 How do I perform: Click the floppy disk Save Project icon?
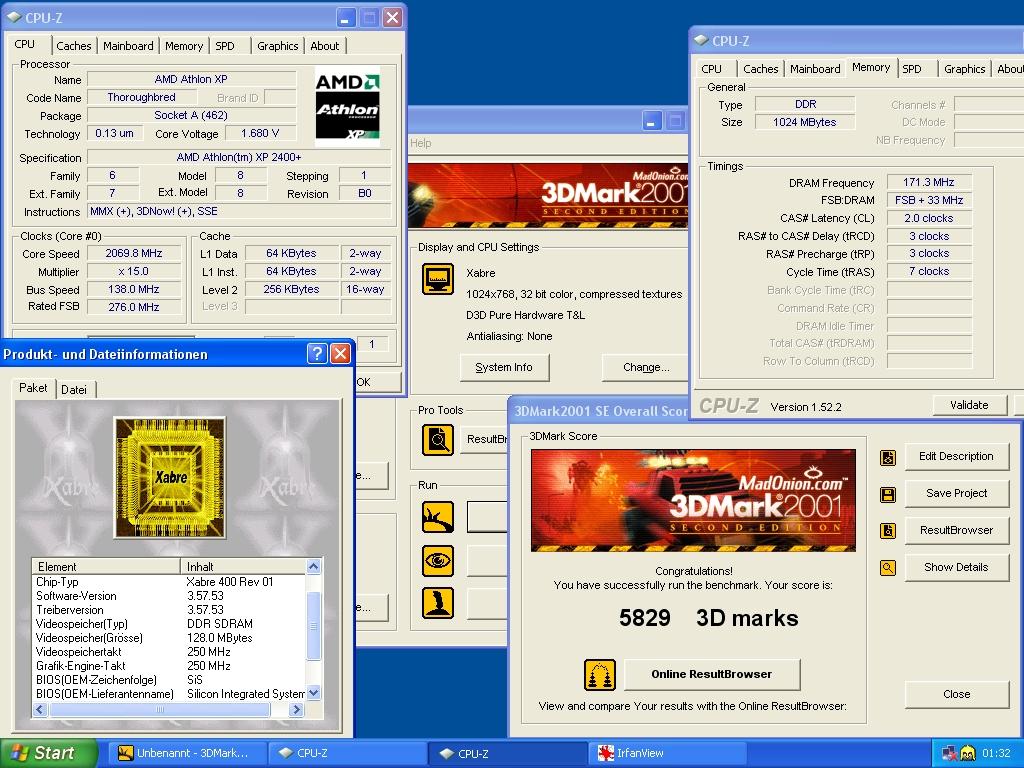pyautogui.click(x=888, y=494)
